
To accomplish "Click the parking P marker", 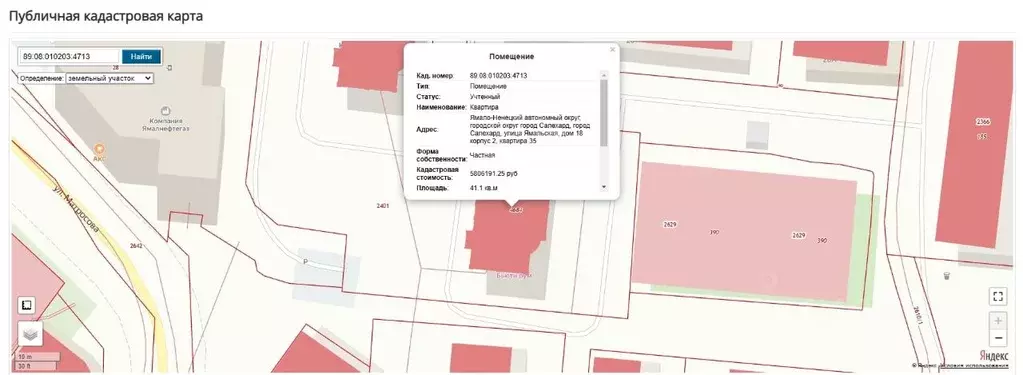I will [x=305, y=262].
